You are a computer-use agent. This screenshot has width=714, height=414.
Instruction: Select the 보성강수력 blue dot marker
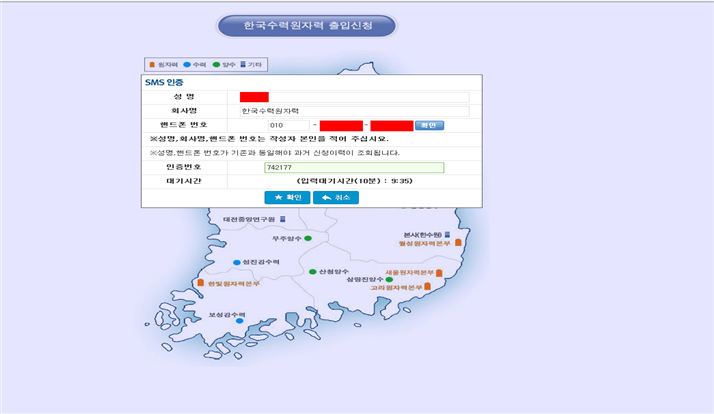pos(240,321)
